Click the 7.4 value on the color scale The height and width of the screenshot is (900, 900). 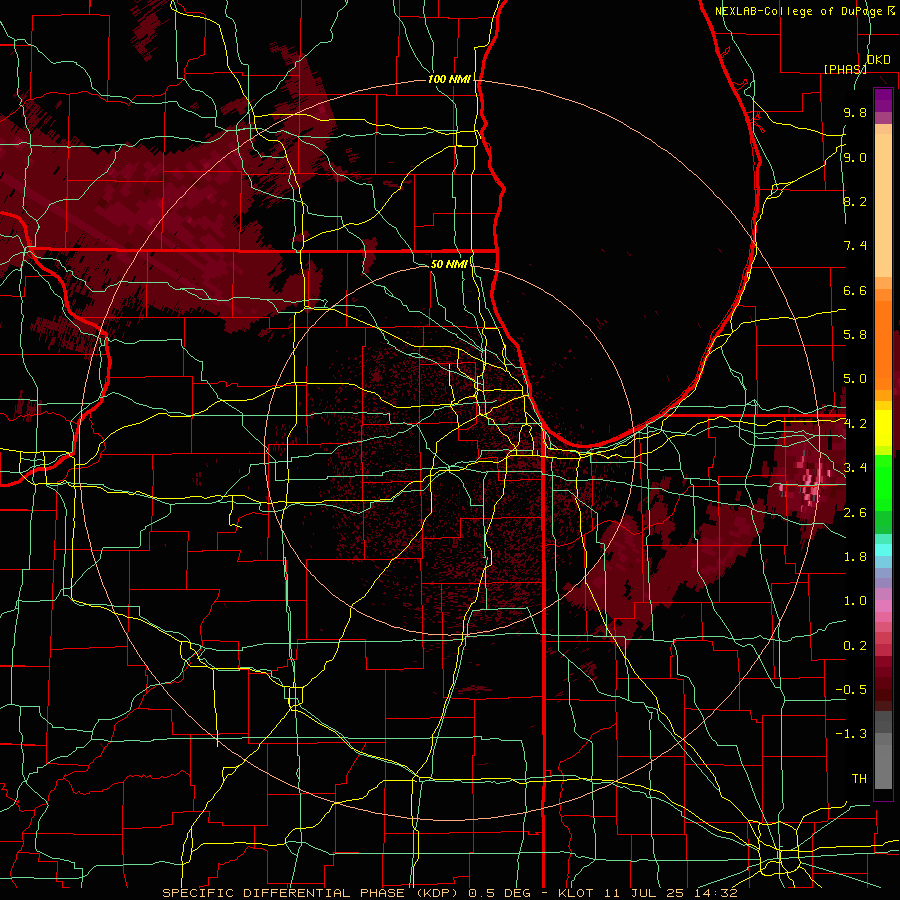tap(855, 246)
